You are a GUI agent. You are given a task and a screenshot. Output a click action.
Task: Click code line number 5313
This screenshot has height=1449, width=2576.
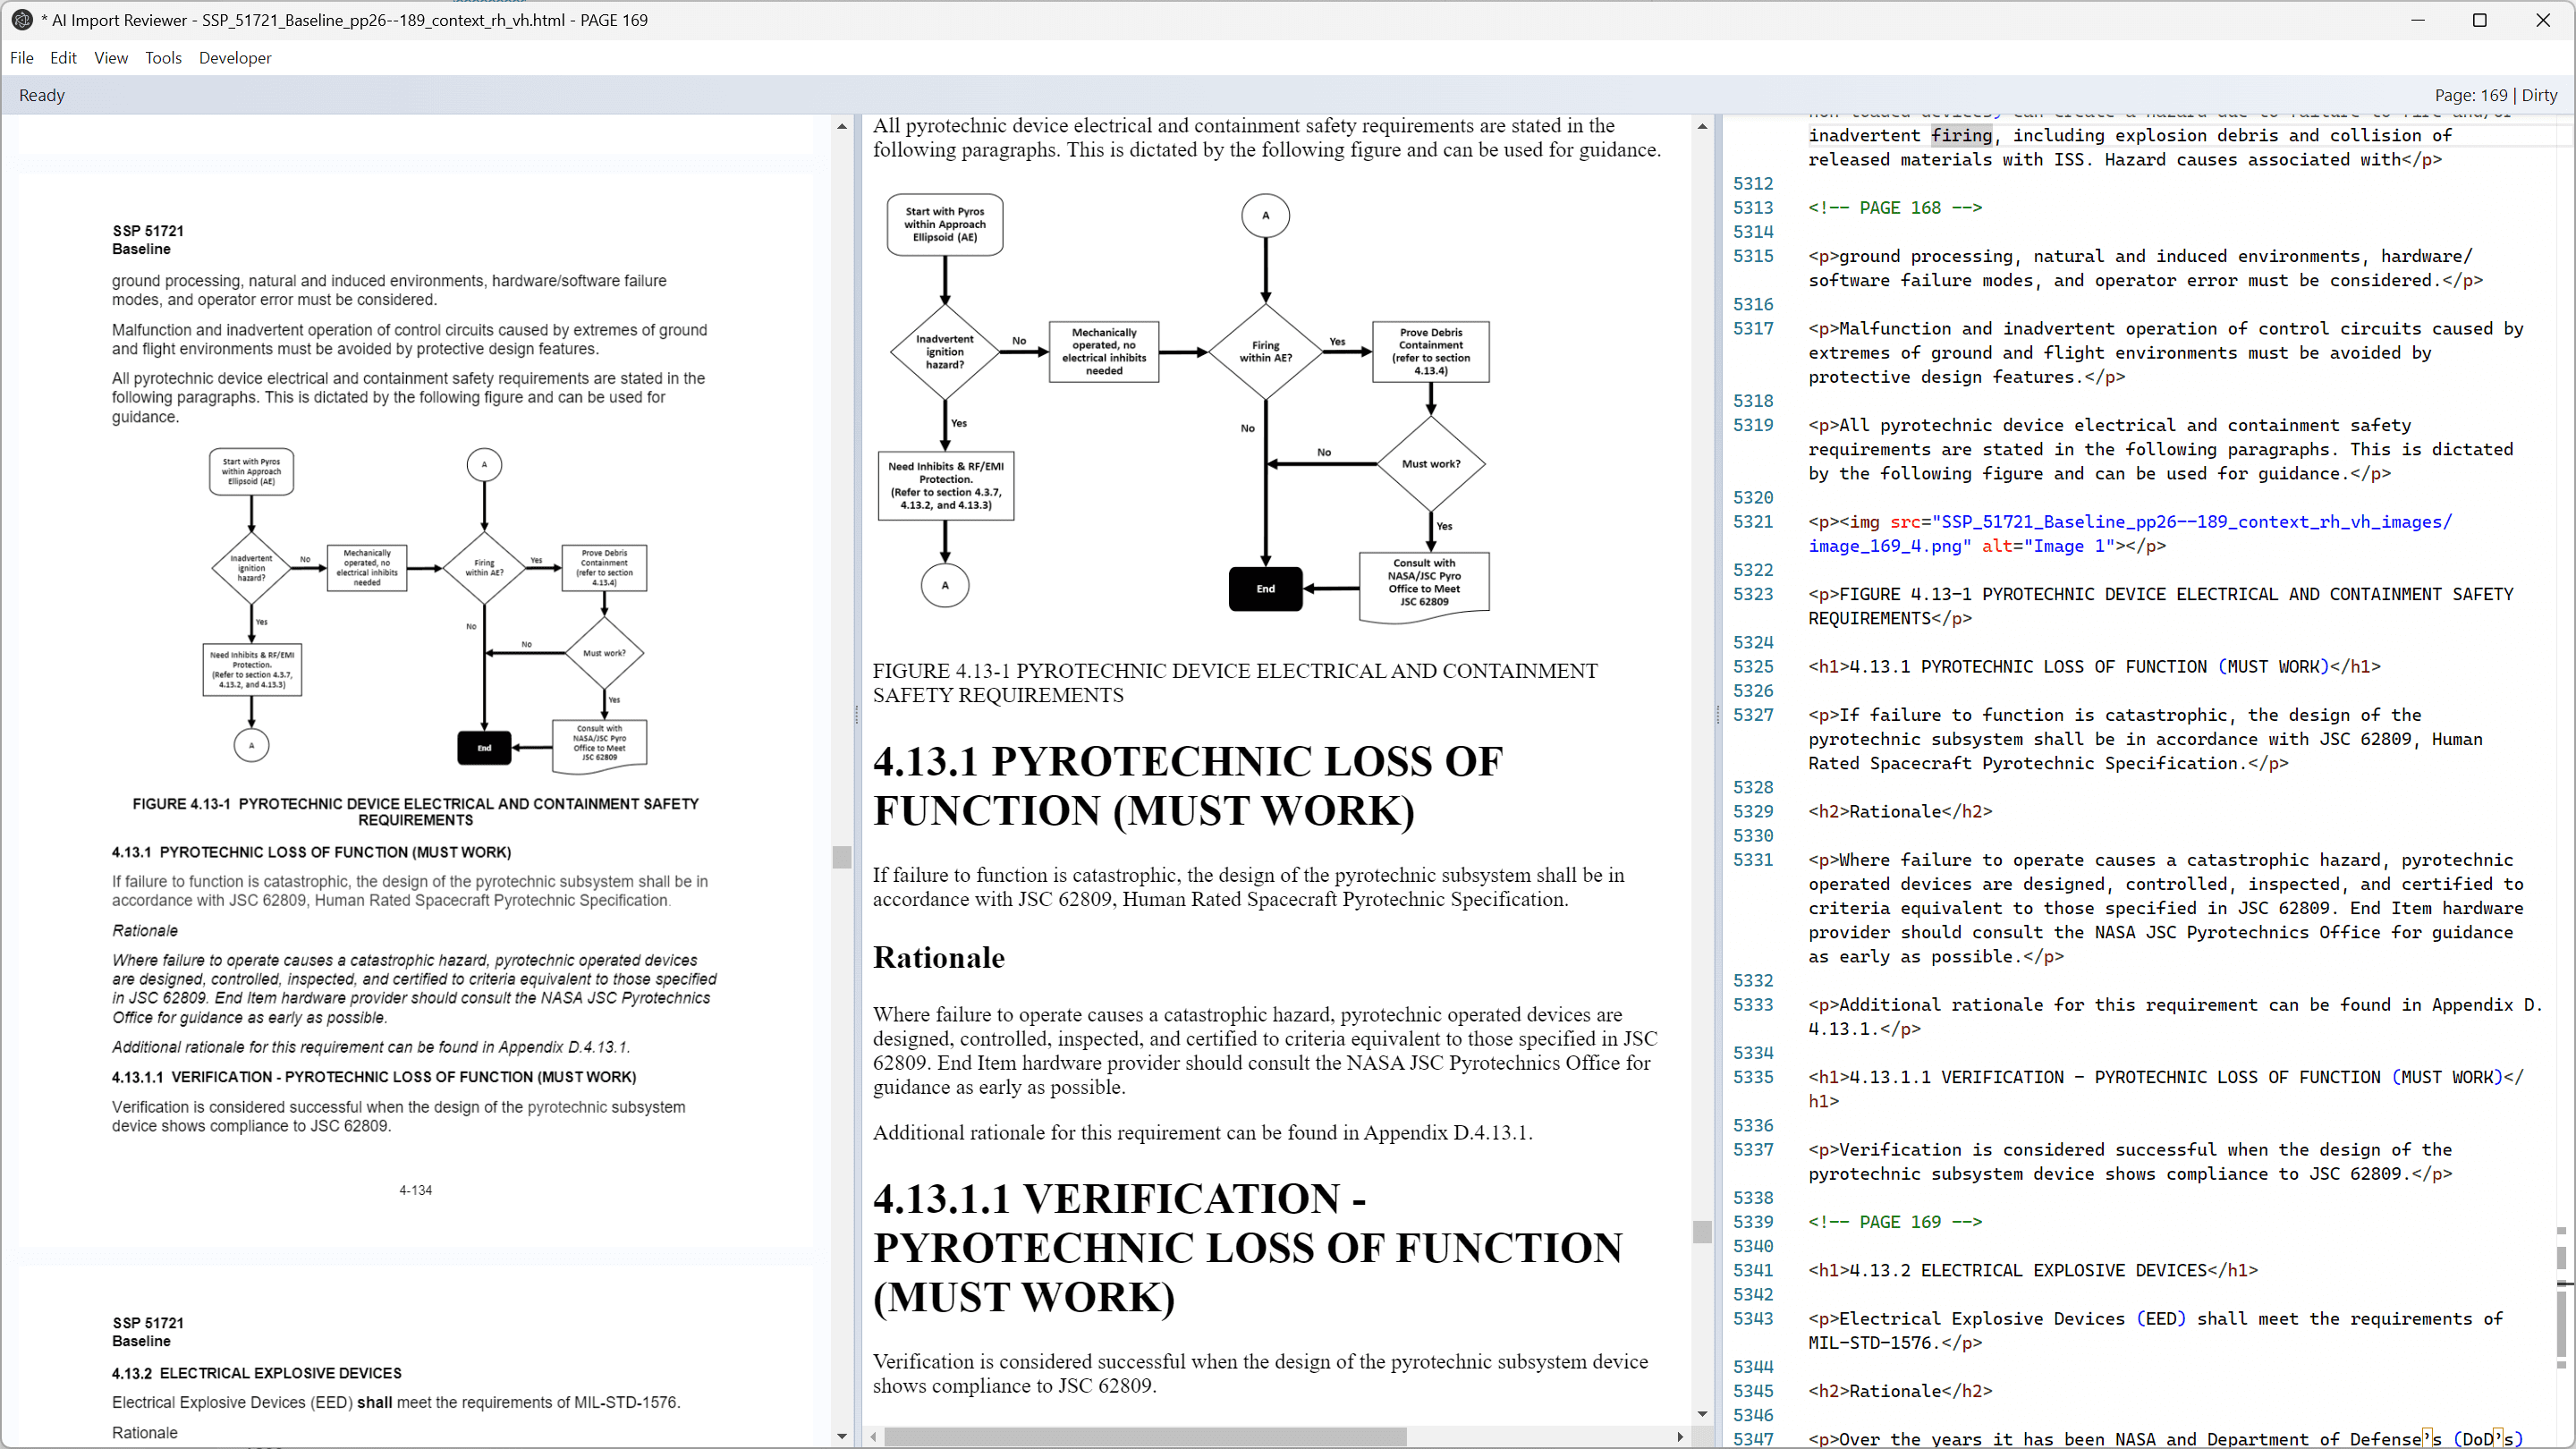pos(1752,207)
